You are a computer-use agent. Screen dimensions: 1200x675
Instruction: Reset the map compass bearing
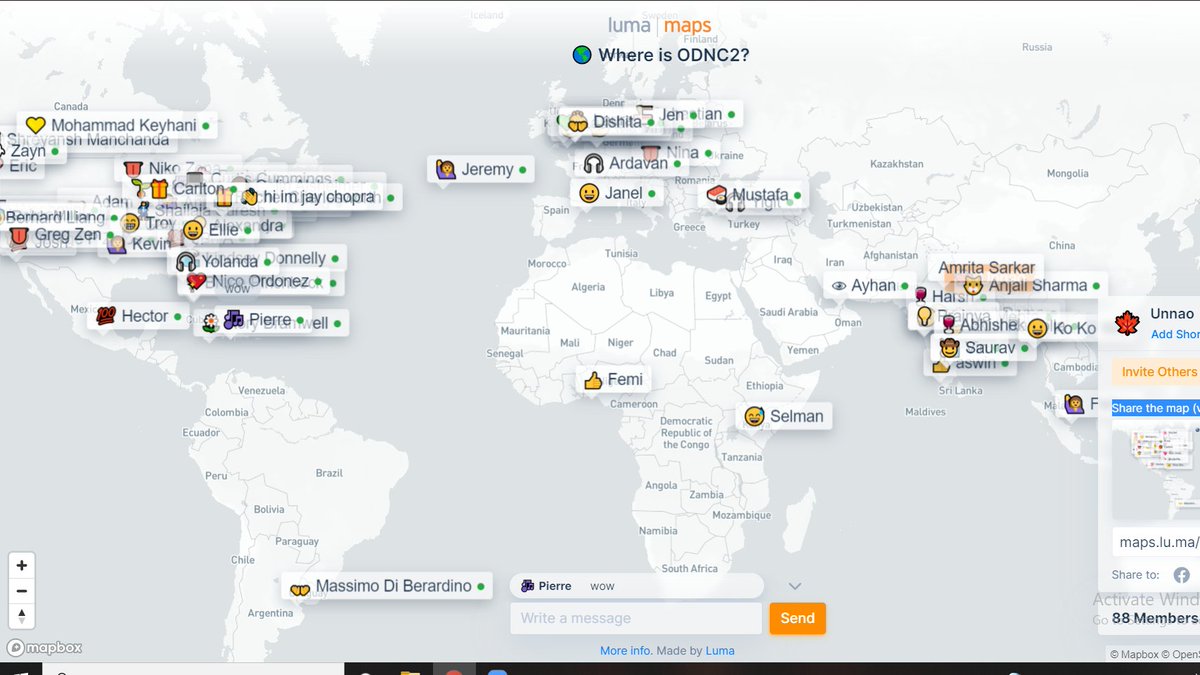click(x=21, y=616)
